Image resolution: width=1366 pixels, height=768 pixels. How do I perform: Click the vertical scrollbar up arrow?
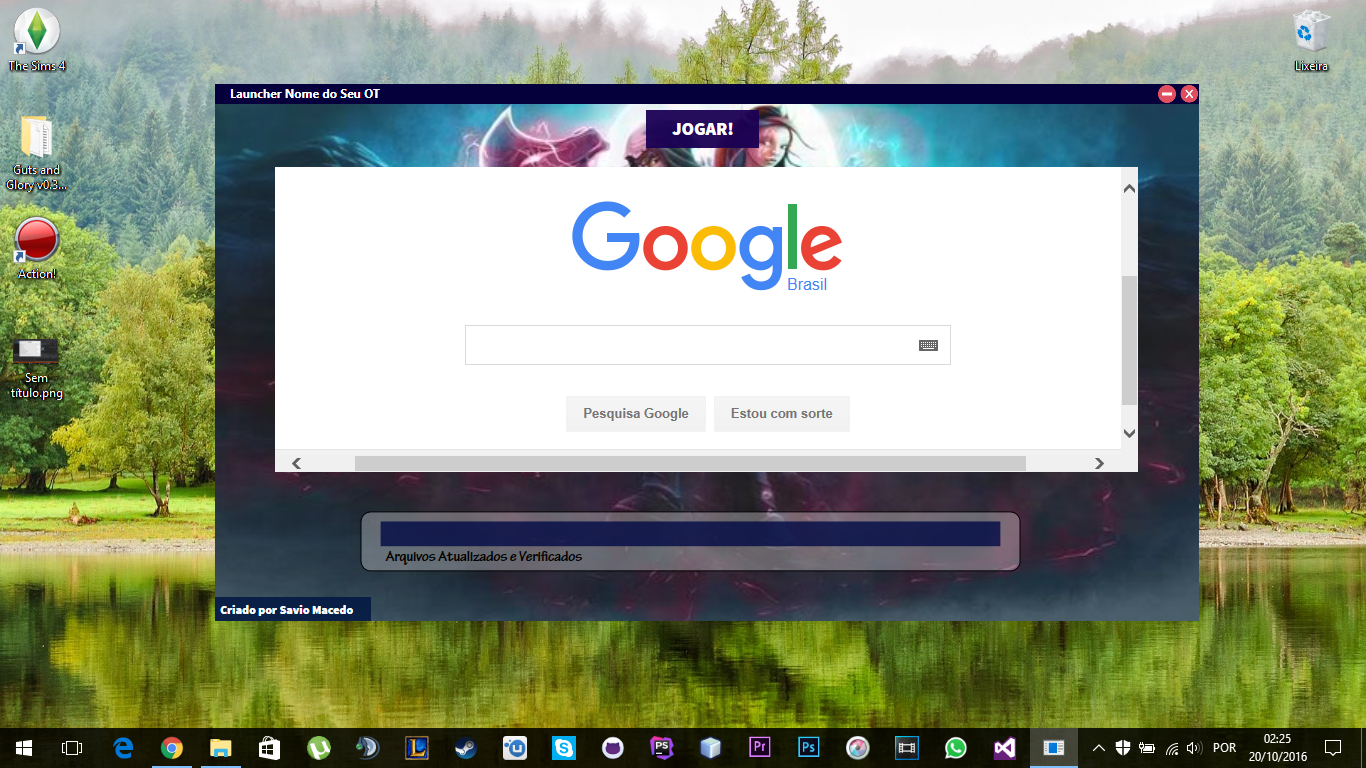point(1129,188)
